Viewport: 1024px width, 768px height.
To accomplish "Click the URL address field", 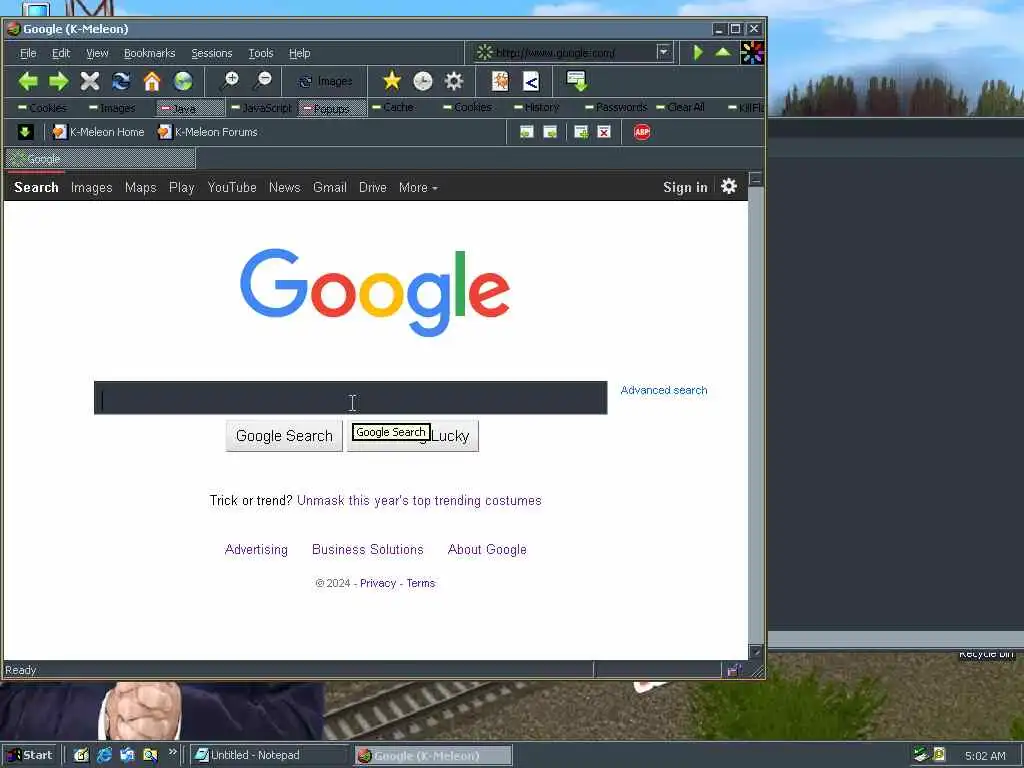I will [x=566, y=52].
